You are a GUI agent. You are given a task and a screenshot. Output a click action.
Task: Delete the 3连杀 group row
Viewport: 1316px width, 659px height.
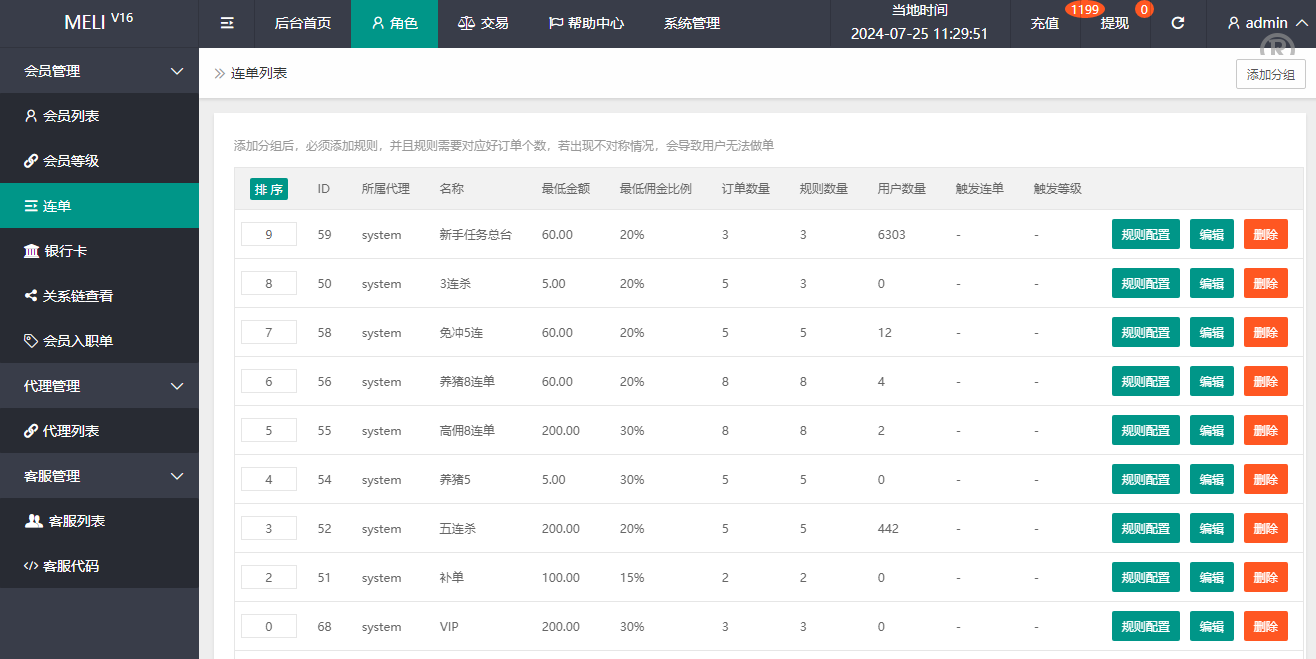(1265, 283)
